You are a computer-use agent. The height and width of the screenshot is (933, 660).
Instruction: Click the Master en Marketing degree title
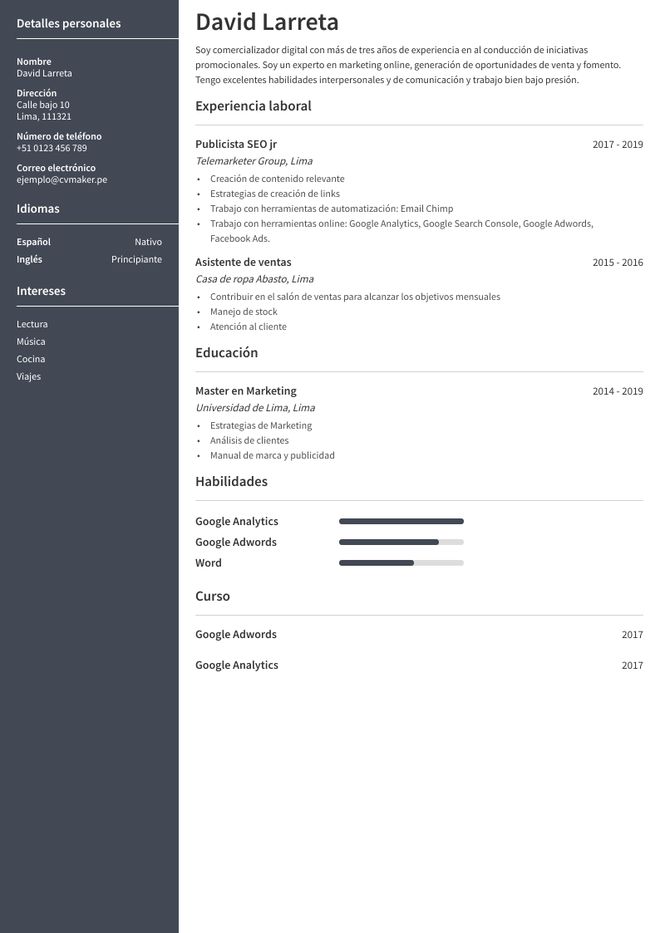[246, 391]
